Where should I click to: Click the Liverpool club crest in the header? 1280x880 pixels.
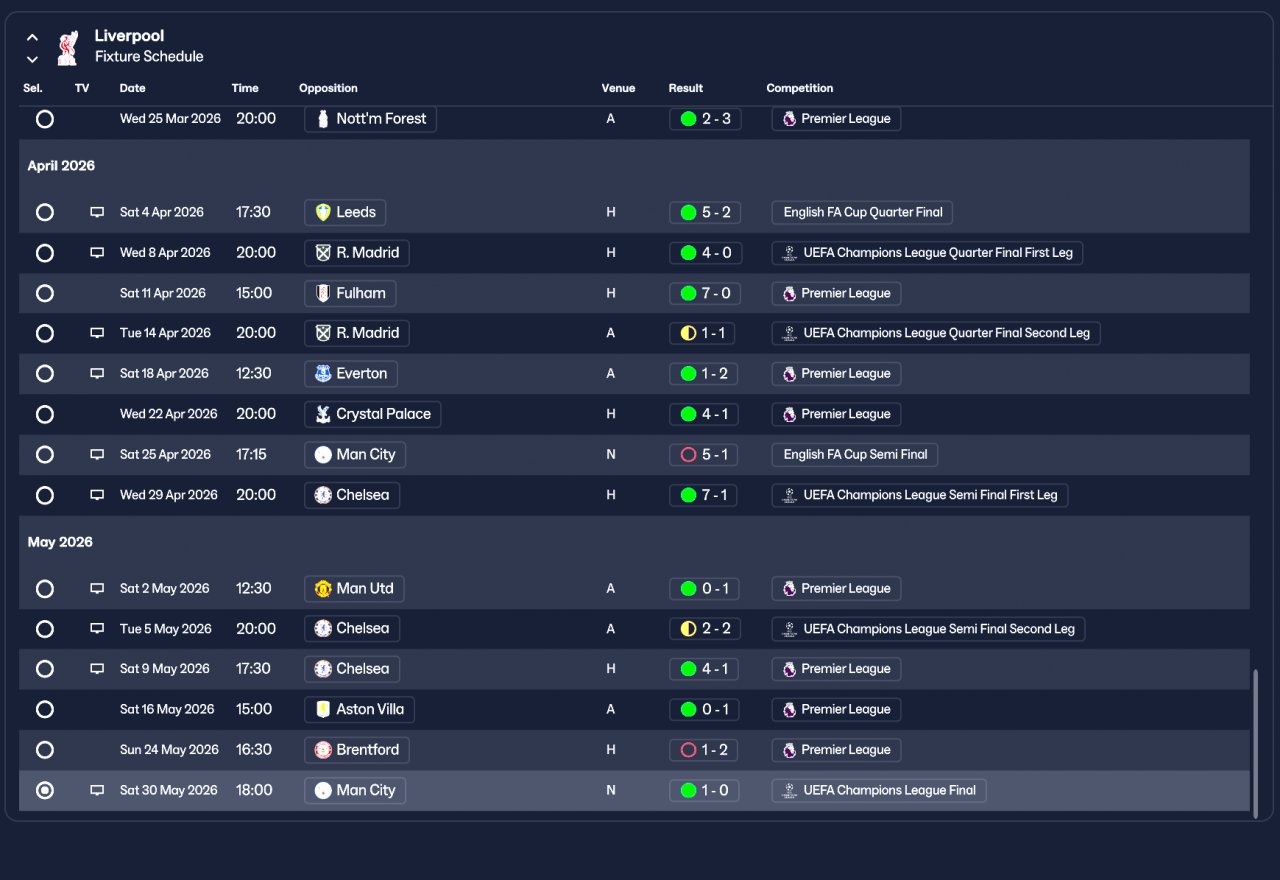point(68,47)
